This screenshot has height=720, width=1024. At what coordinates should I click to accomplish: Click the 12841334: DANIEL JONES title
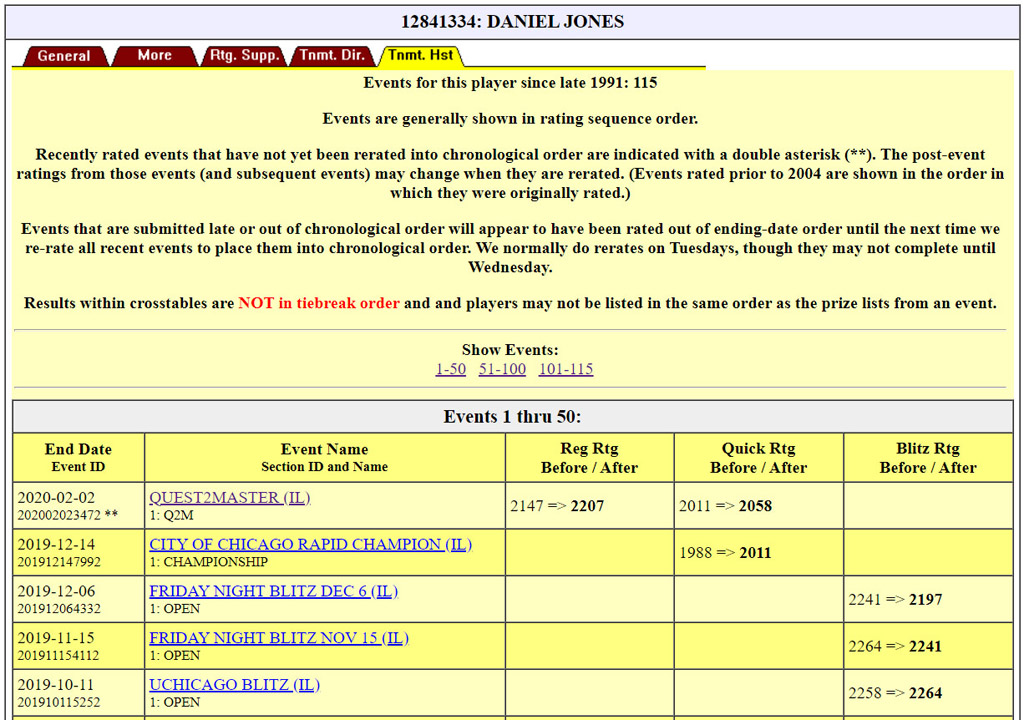pyautogui.click(x=513, y=22)
